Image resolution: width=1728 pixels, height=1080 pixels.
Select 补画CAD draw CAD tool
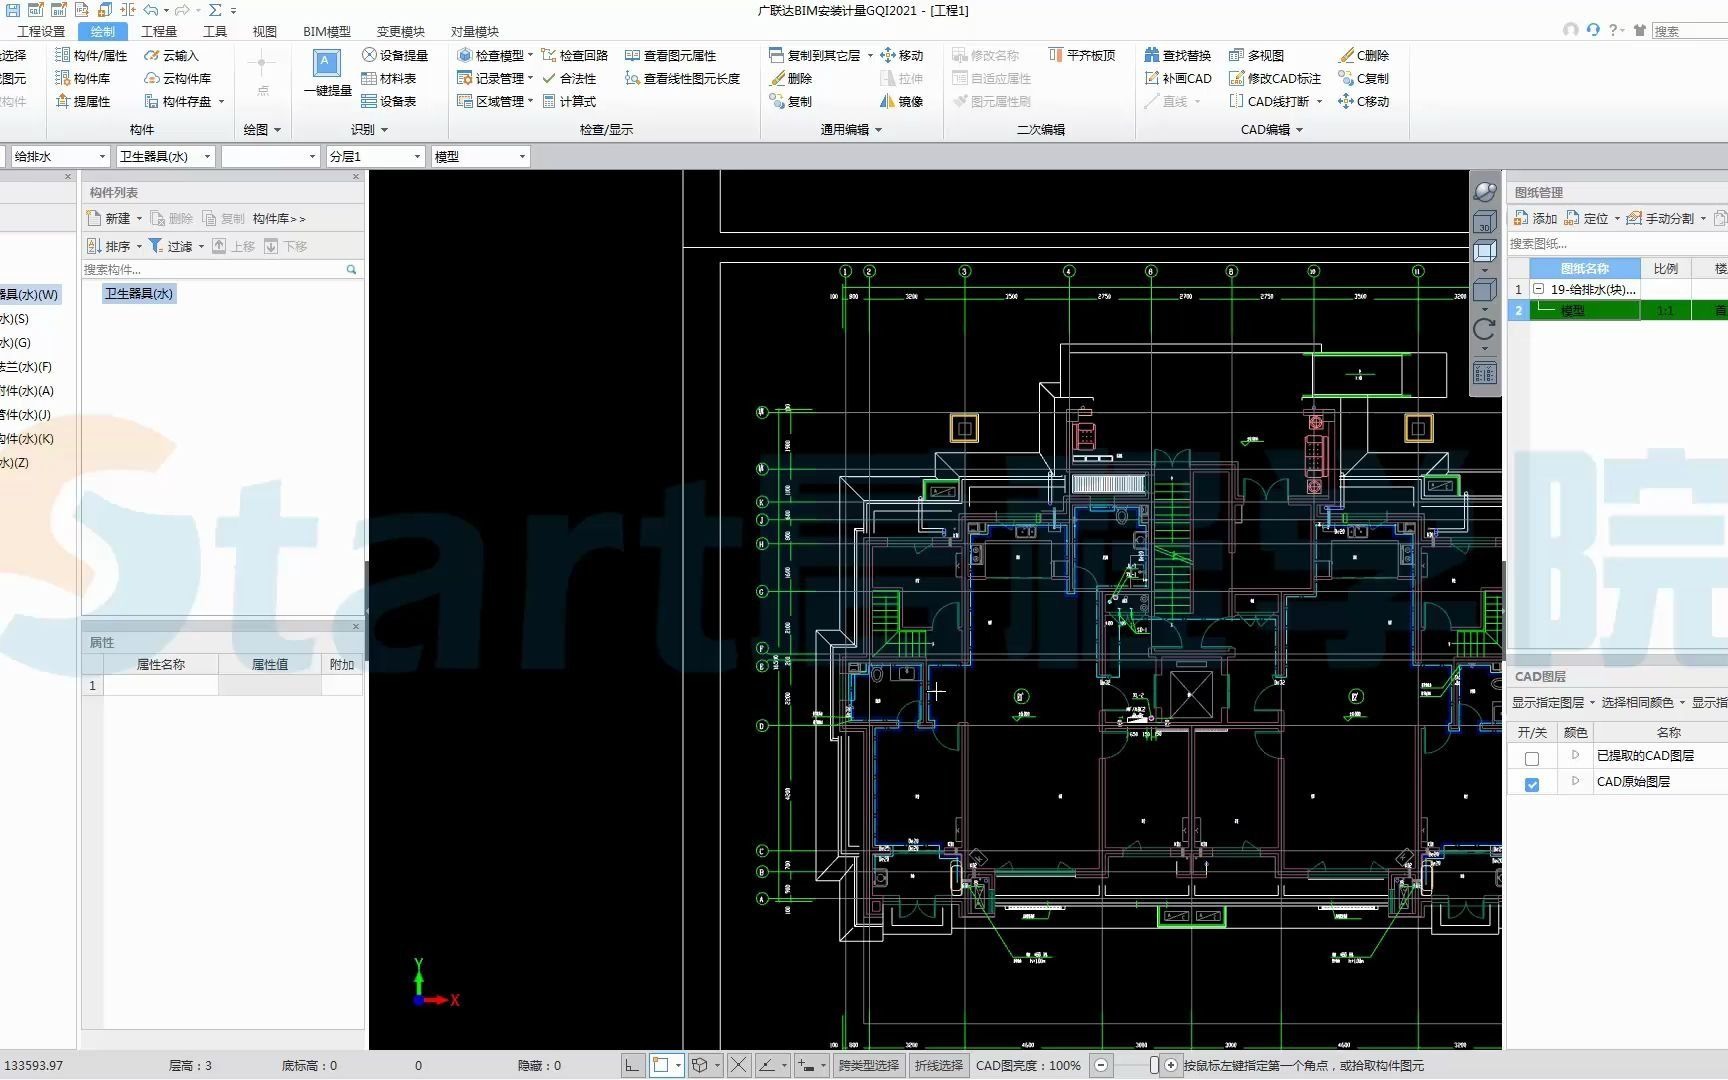click(1177, 78)
